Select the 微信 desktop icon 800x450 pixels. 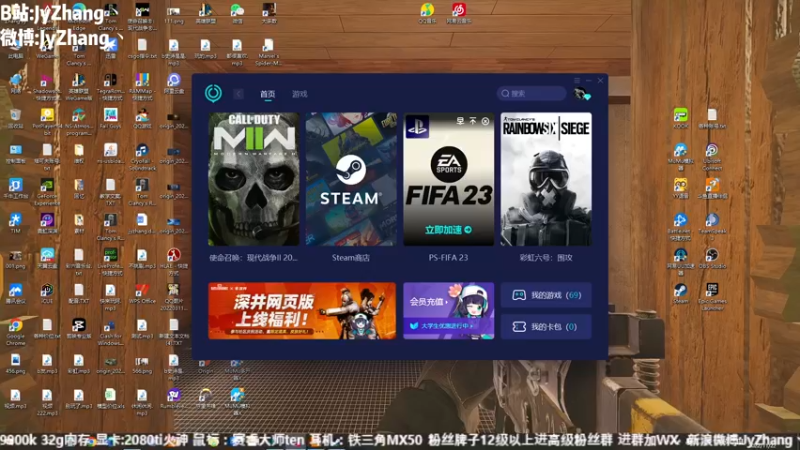click(237, 13)
